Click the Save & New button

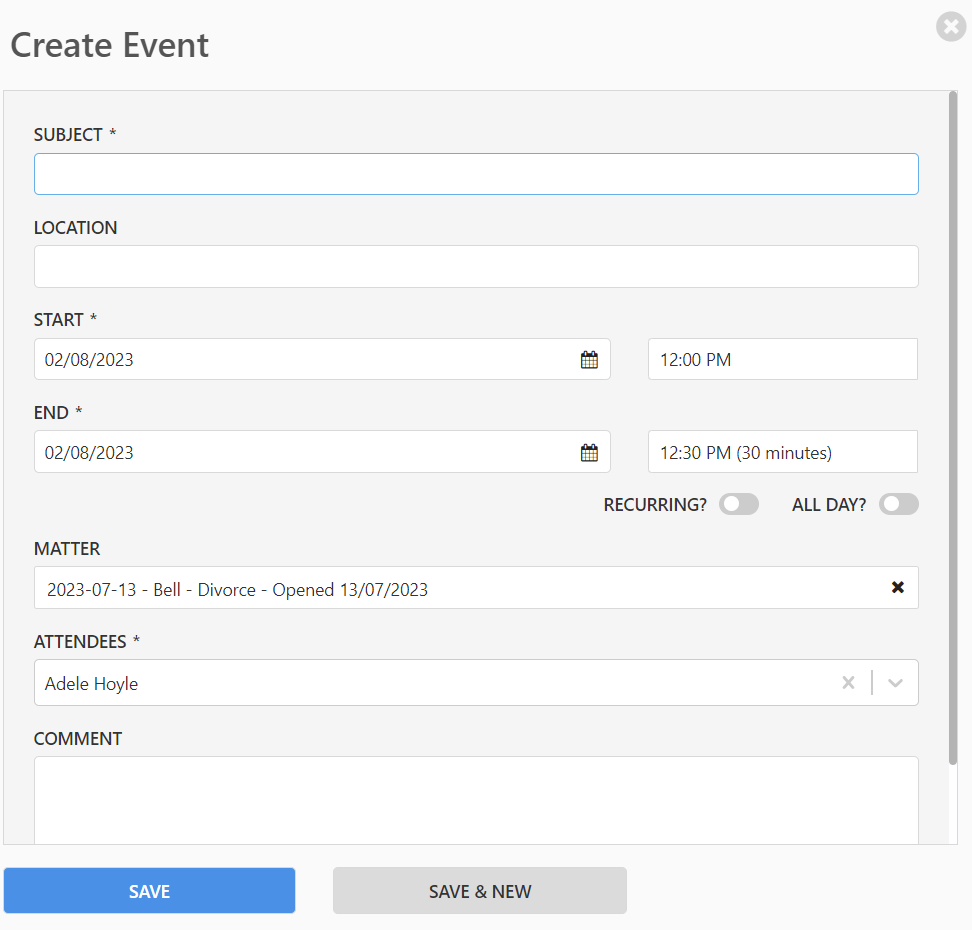(480, 890)
